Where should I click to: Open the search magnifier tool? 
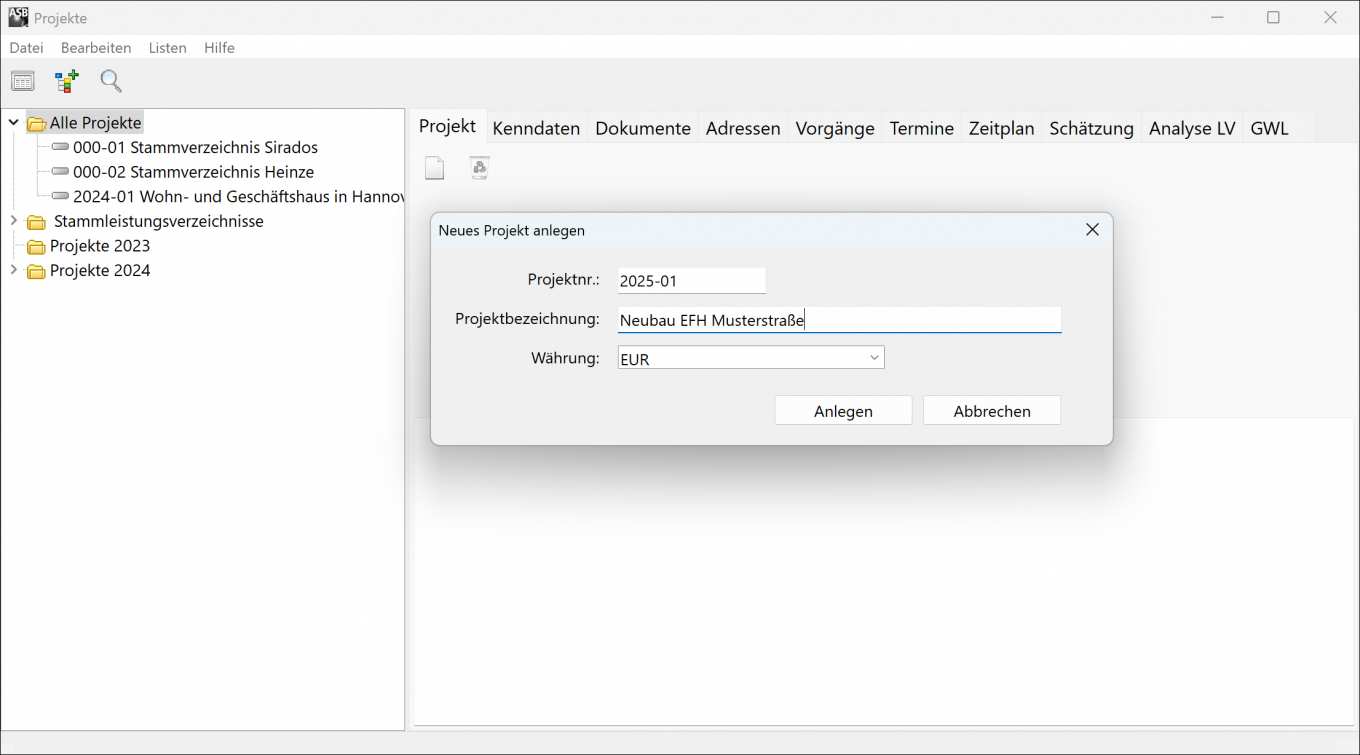(x=111, y=81)
